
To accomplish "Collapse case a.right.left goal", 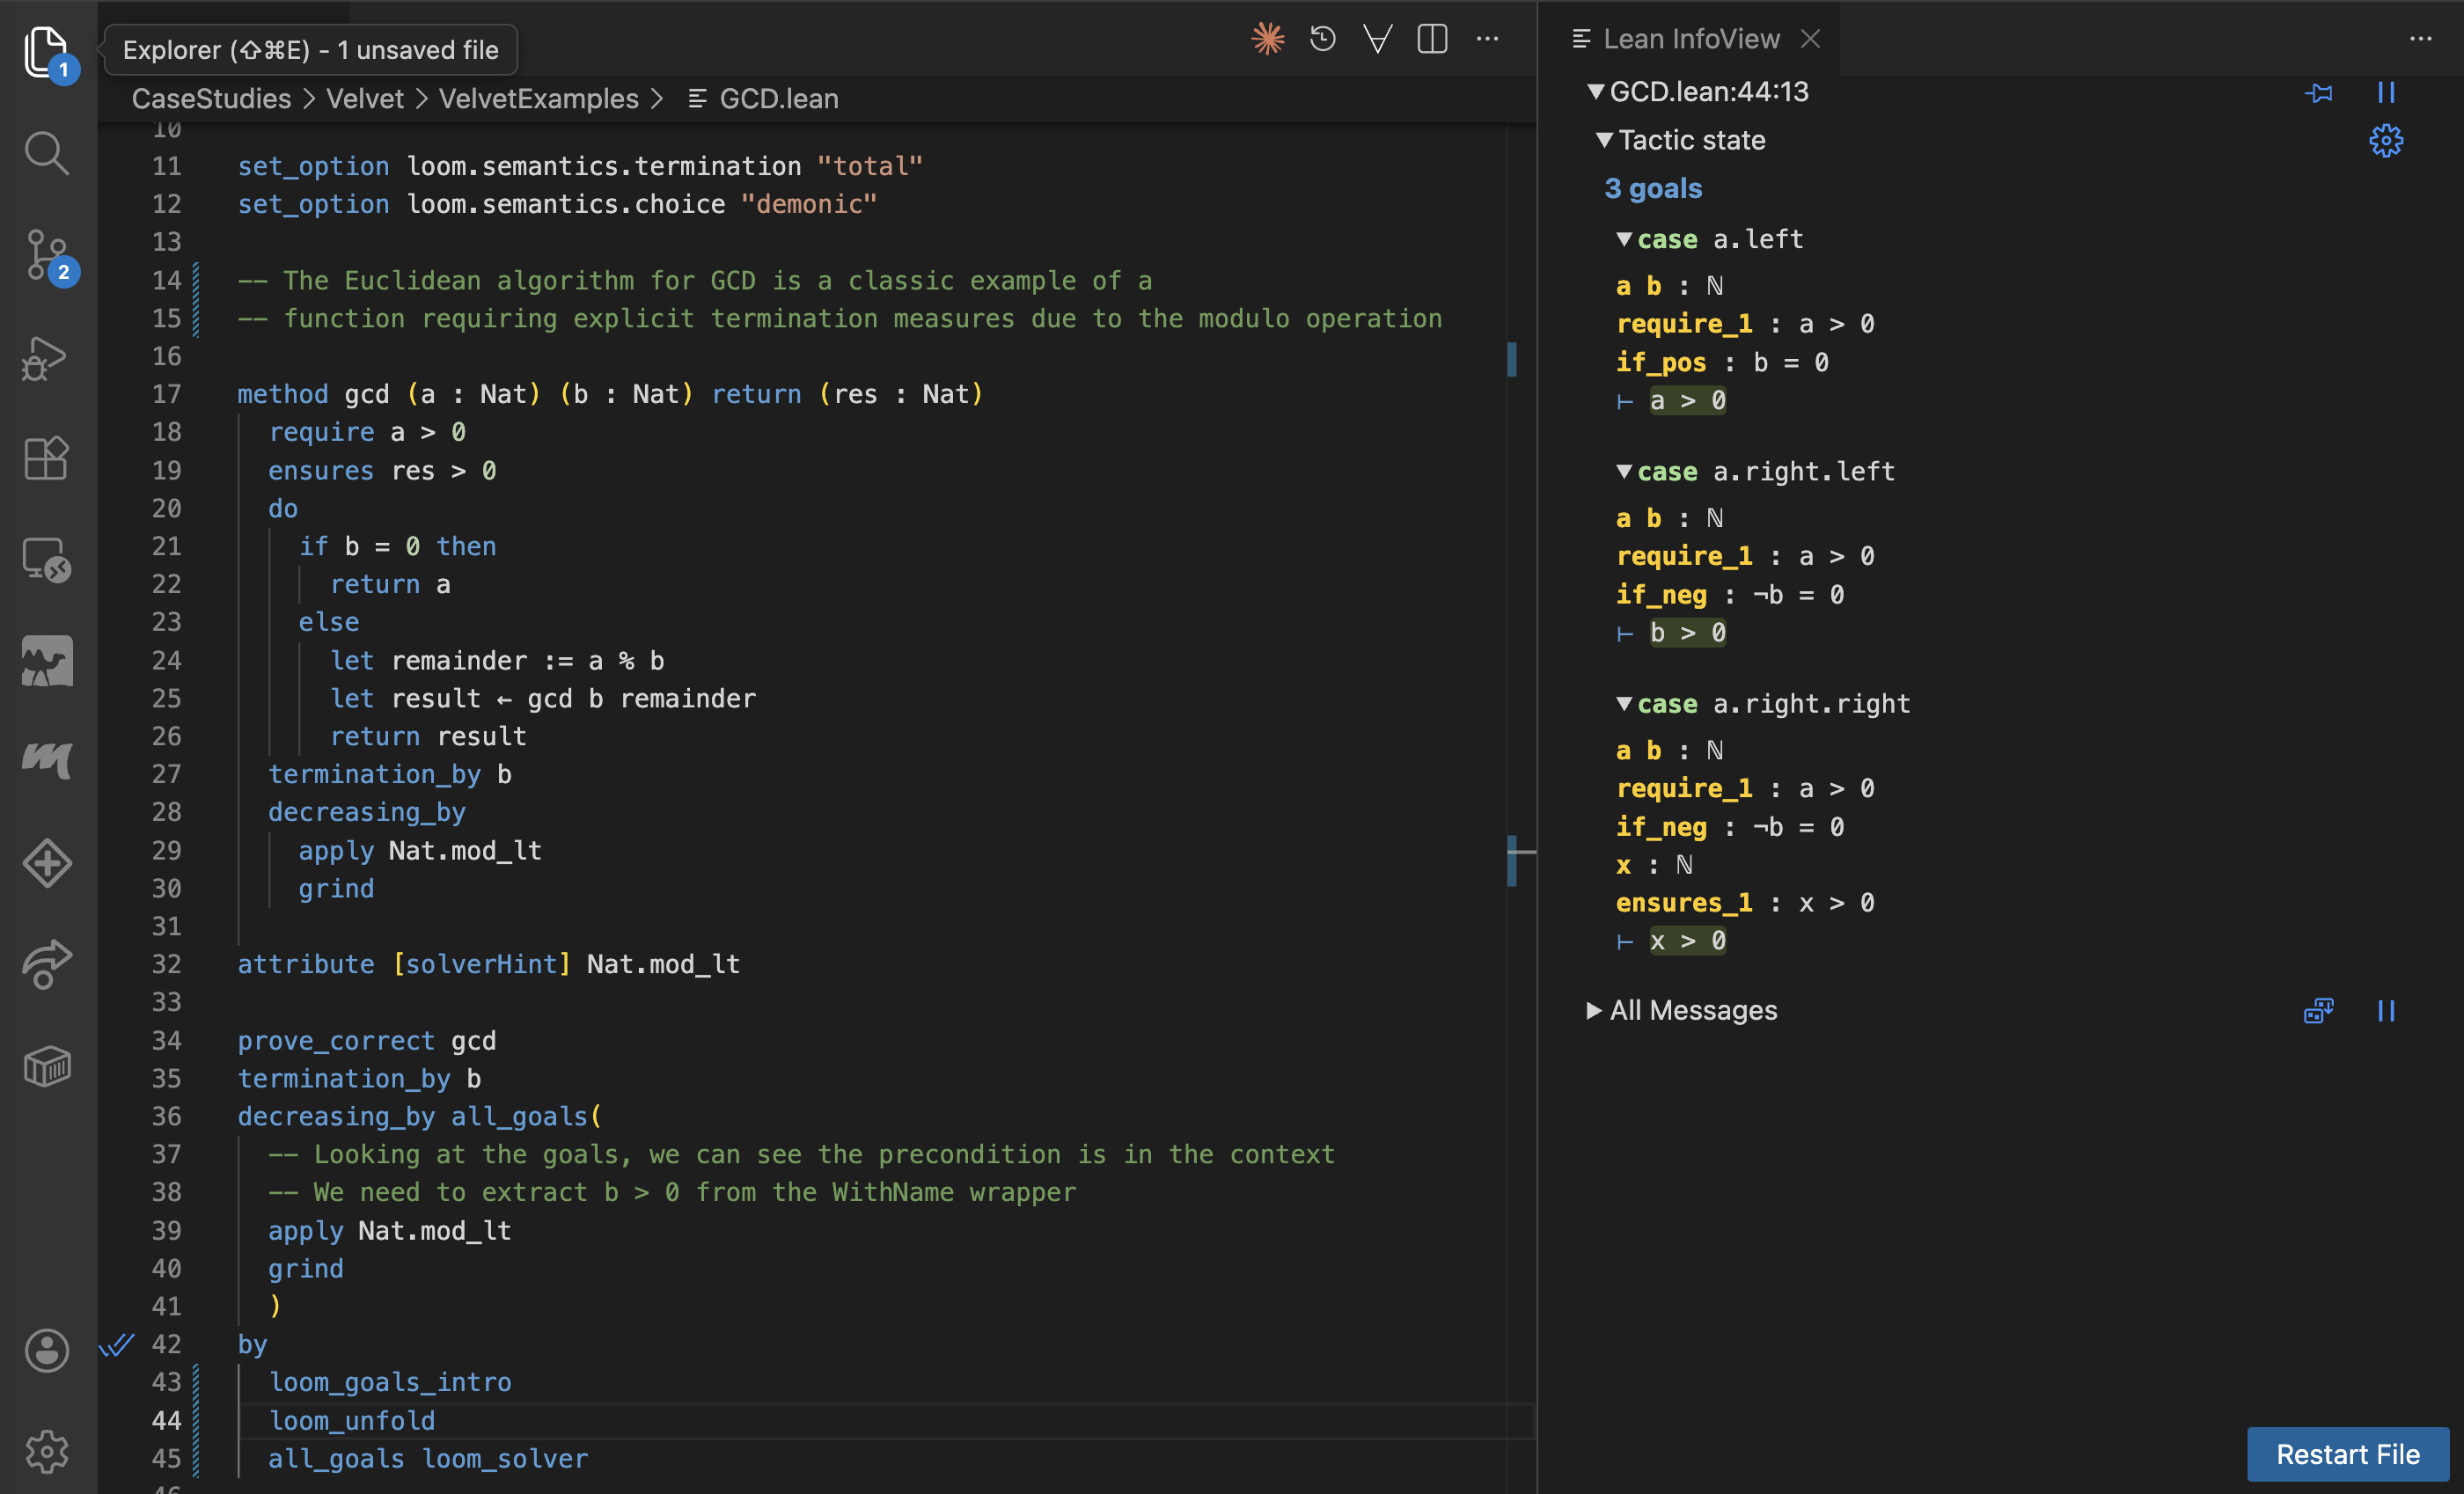I will (1624, 471).
